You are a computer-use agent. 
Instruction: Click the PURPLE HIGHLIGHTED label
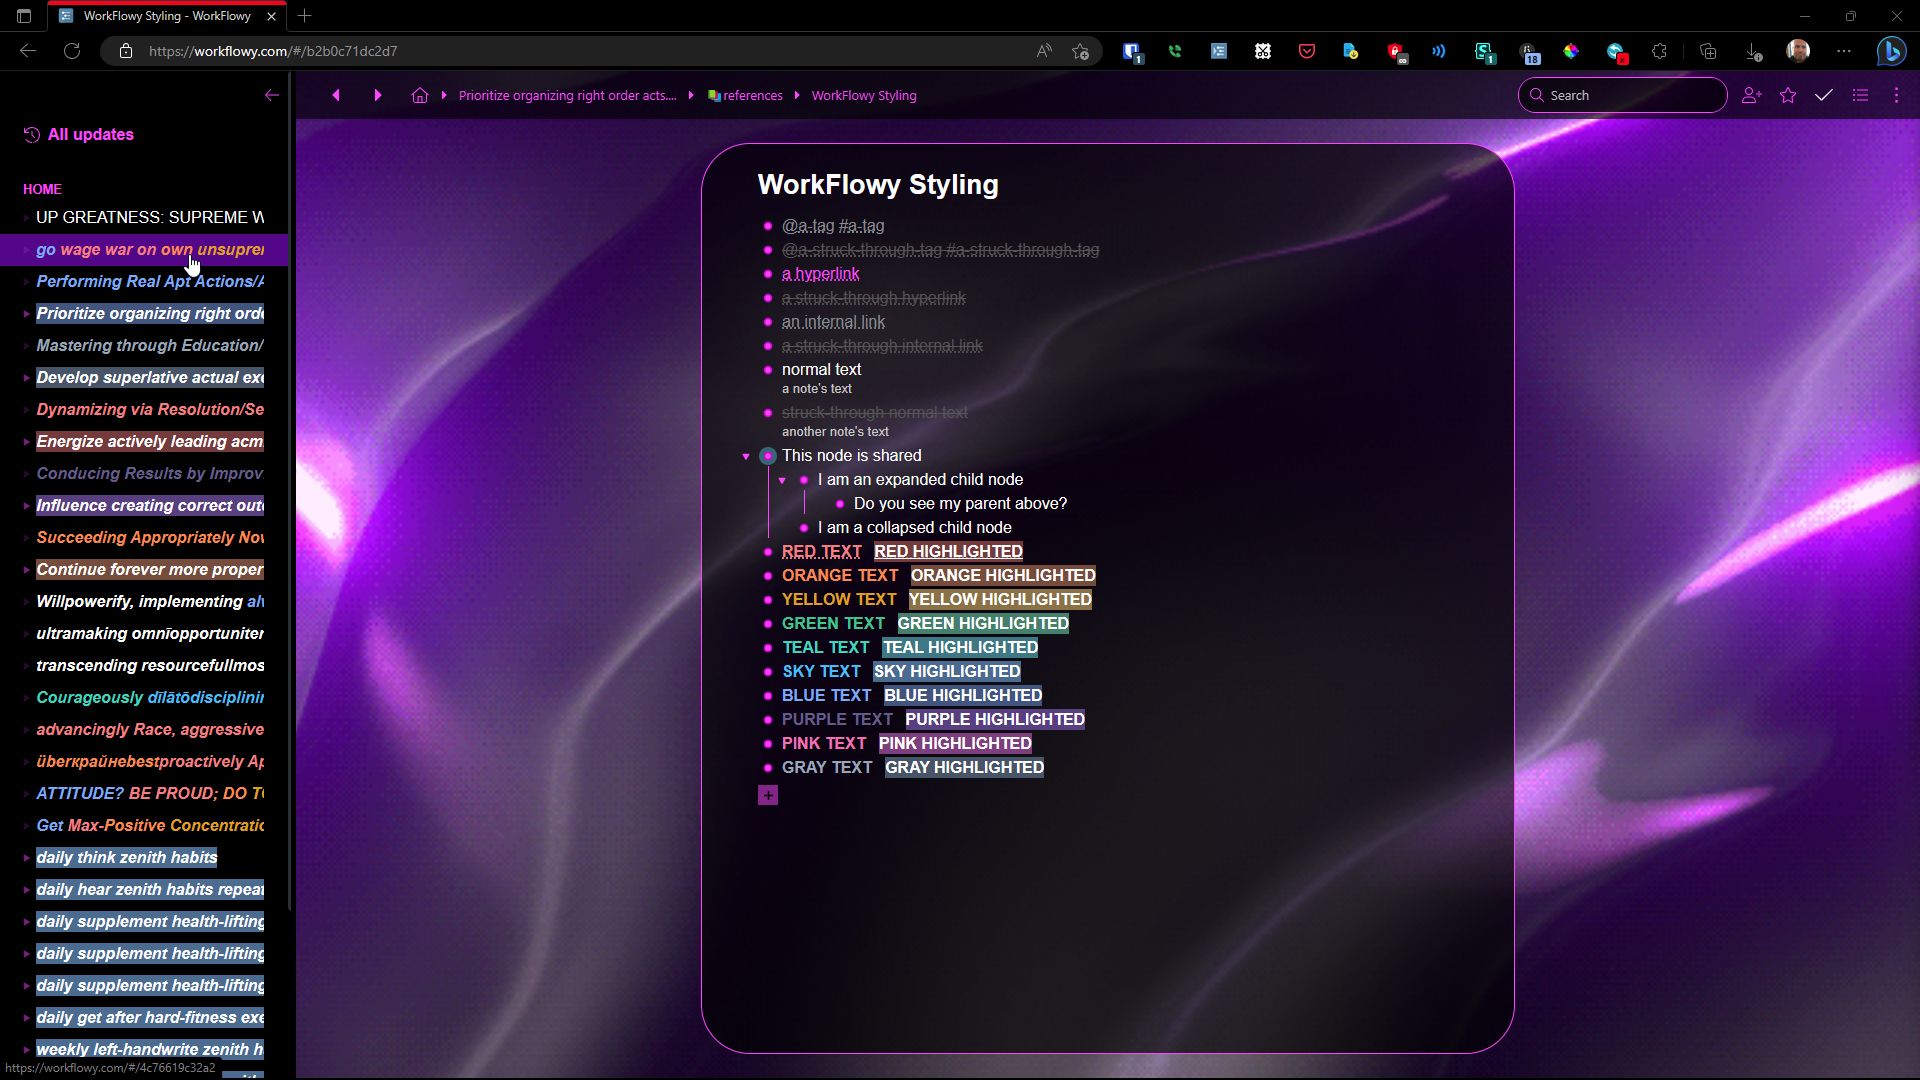[x=995, y=719]
